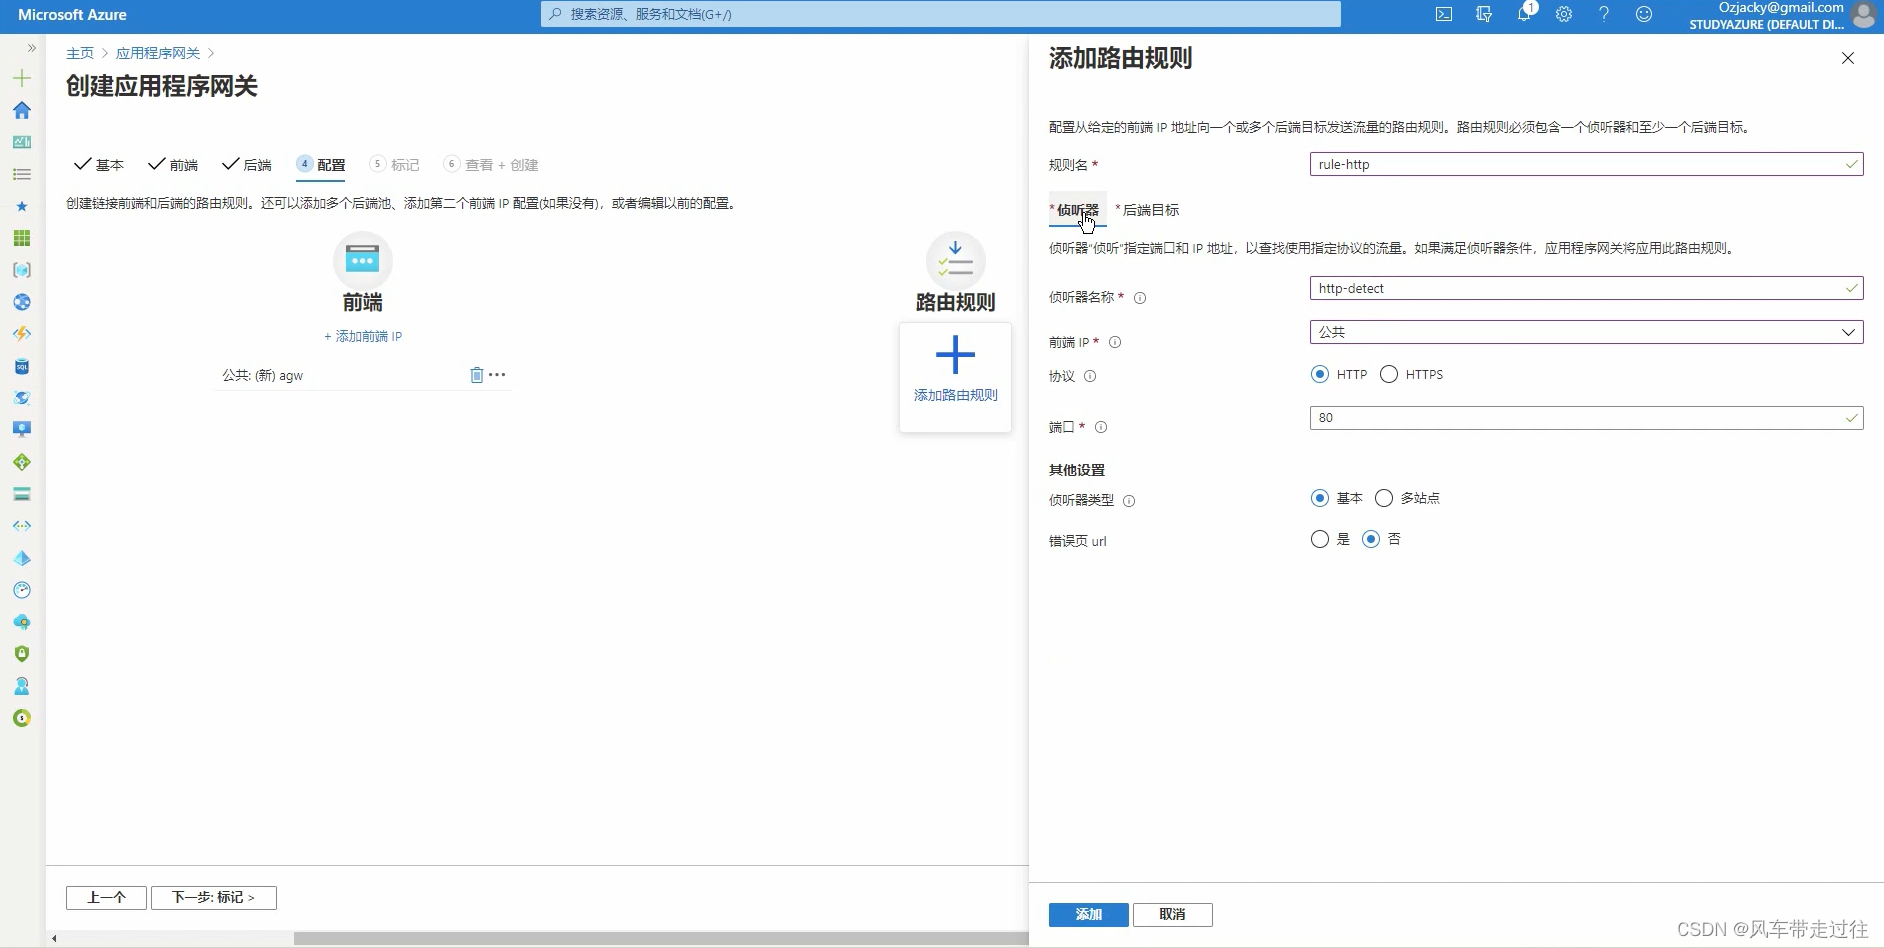
Task: Open SQL databases icon in sidebar
Action: (x=22, y=366)
